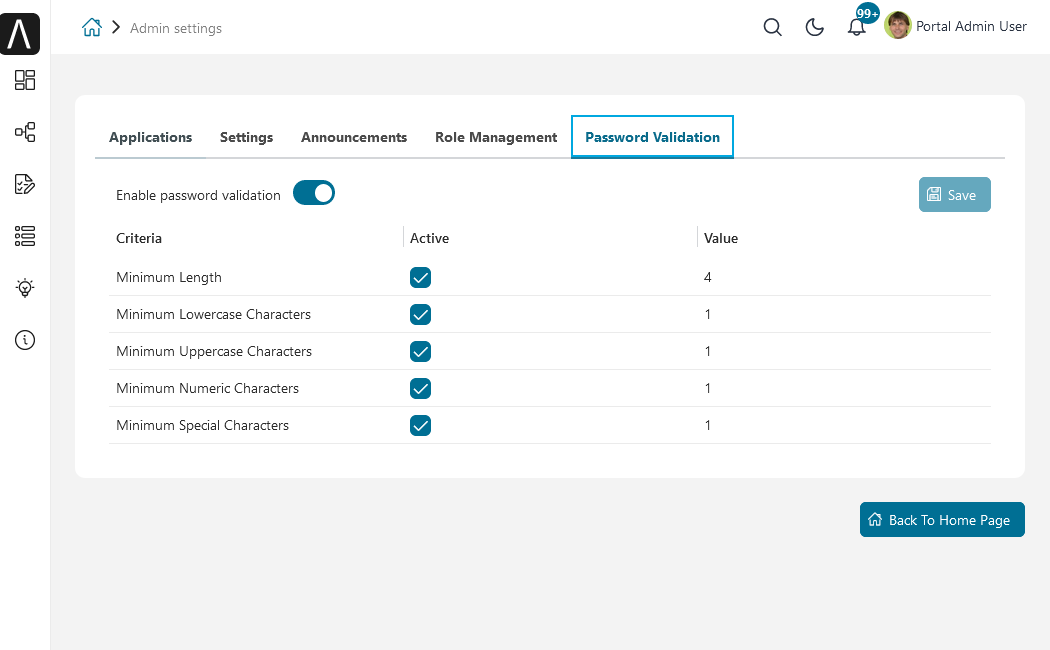Click the Minimum Lowercase Characters label
This screenshot has width=1050, height=650.
213,314
